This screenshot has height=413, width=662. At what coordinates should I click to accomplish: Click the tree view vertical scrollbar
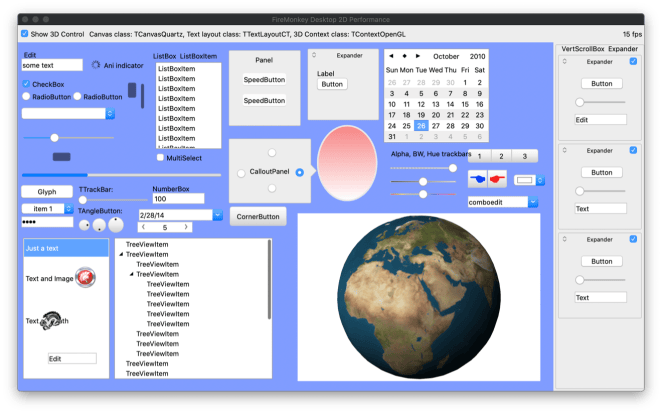(x=269, y=280)
